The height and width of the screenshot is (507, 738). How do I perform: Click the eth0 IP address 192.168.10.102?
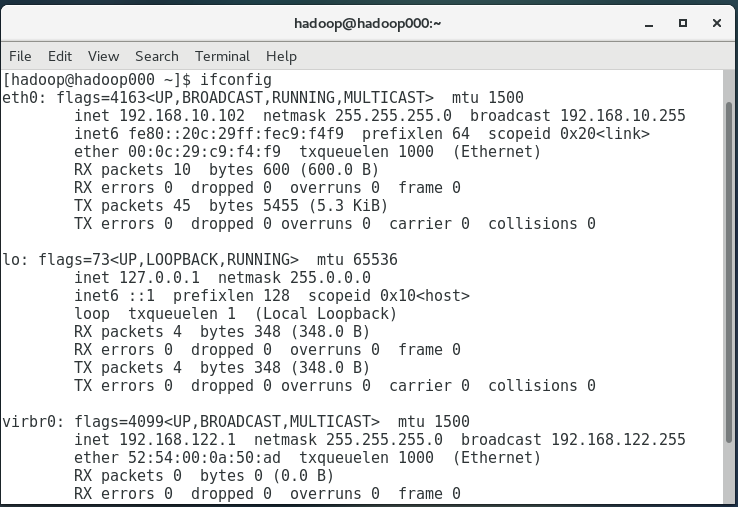point(182,116)
